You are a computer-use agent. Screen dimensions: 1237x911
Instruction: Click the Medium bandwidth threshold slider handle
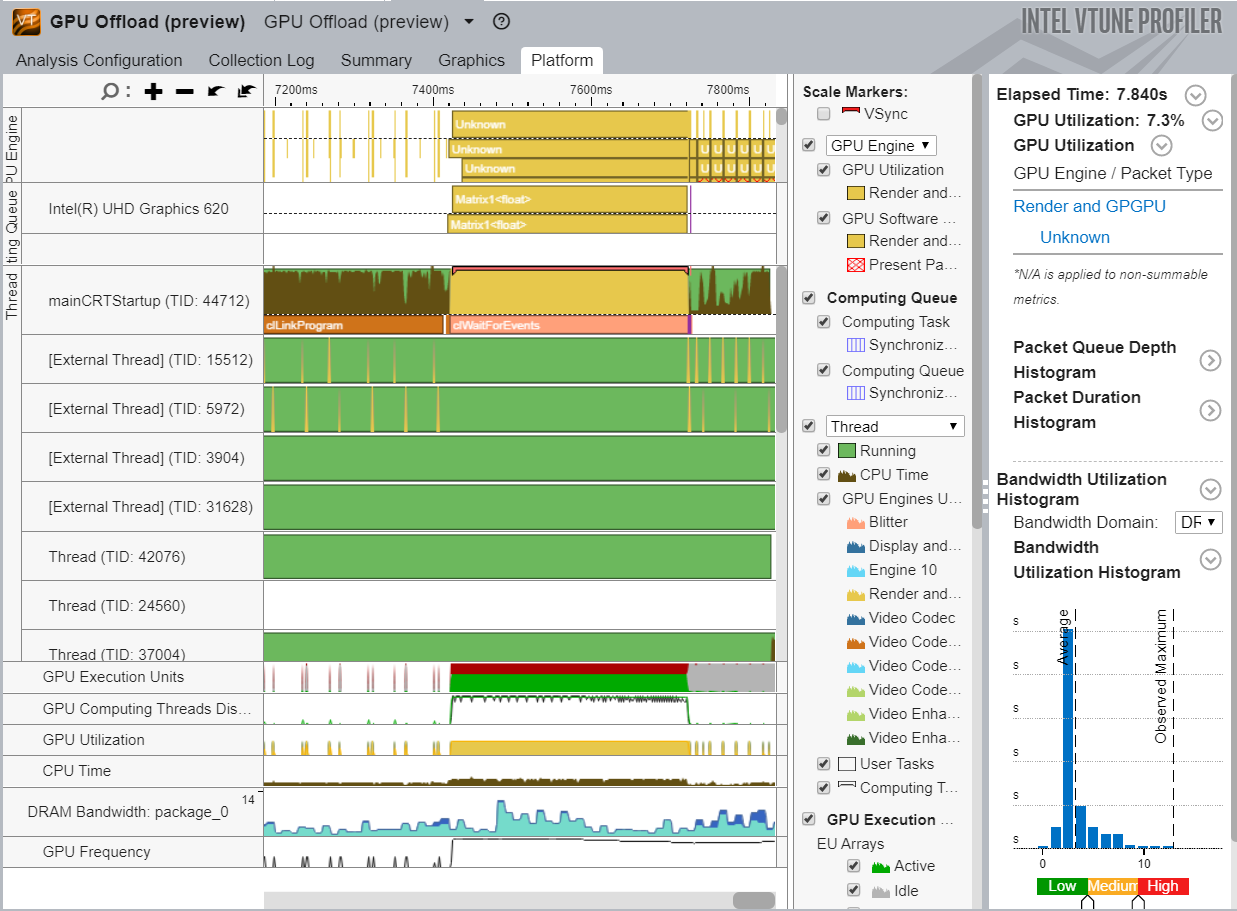(x=1087, y=903)
